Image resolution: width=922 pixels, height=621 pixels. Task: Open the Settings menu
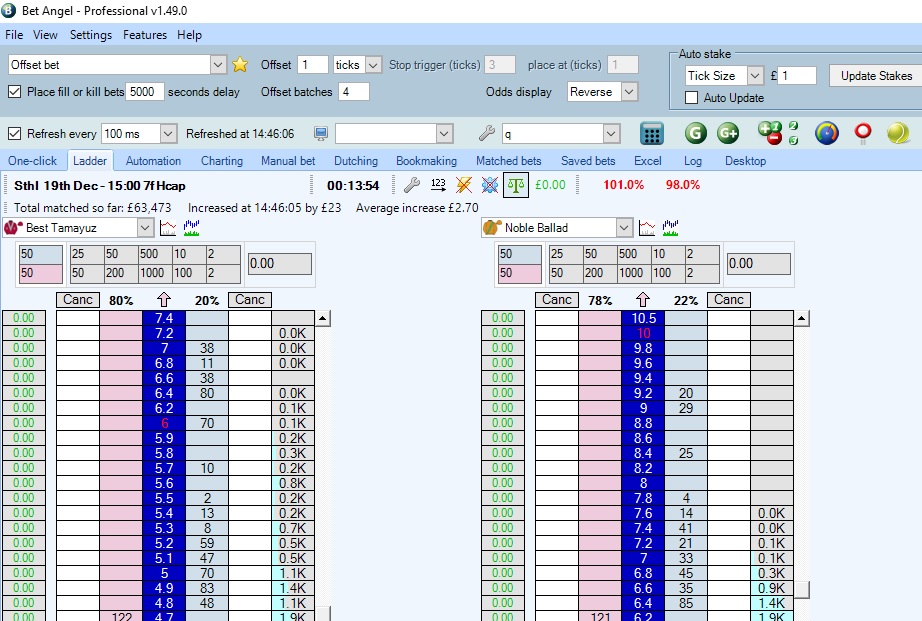point(91,35)
